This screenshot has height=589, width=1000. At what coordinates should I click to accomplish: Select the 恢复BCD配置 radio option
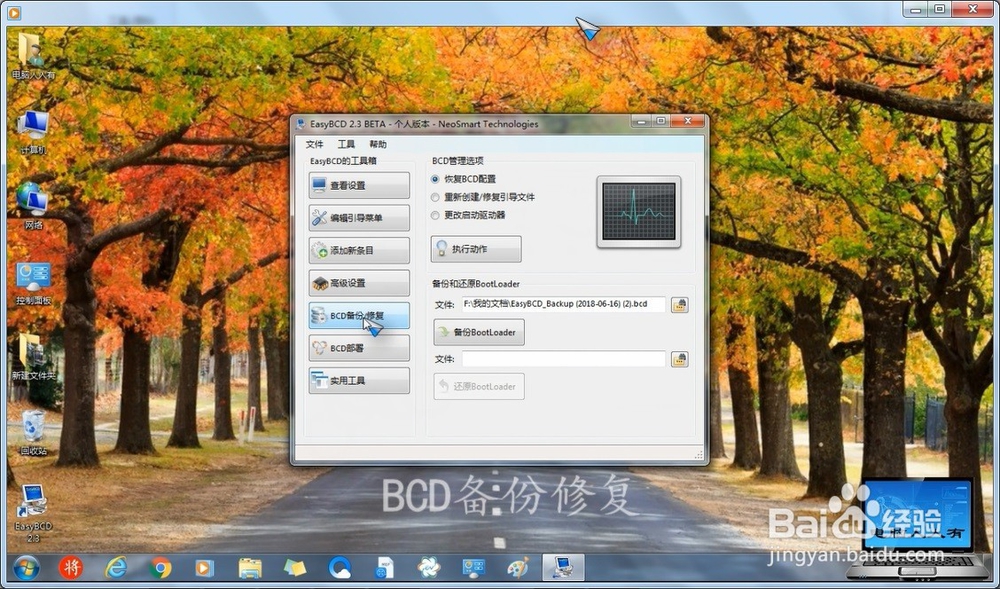point(464,179)
